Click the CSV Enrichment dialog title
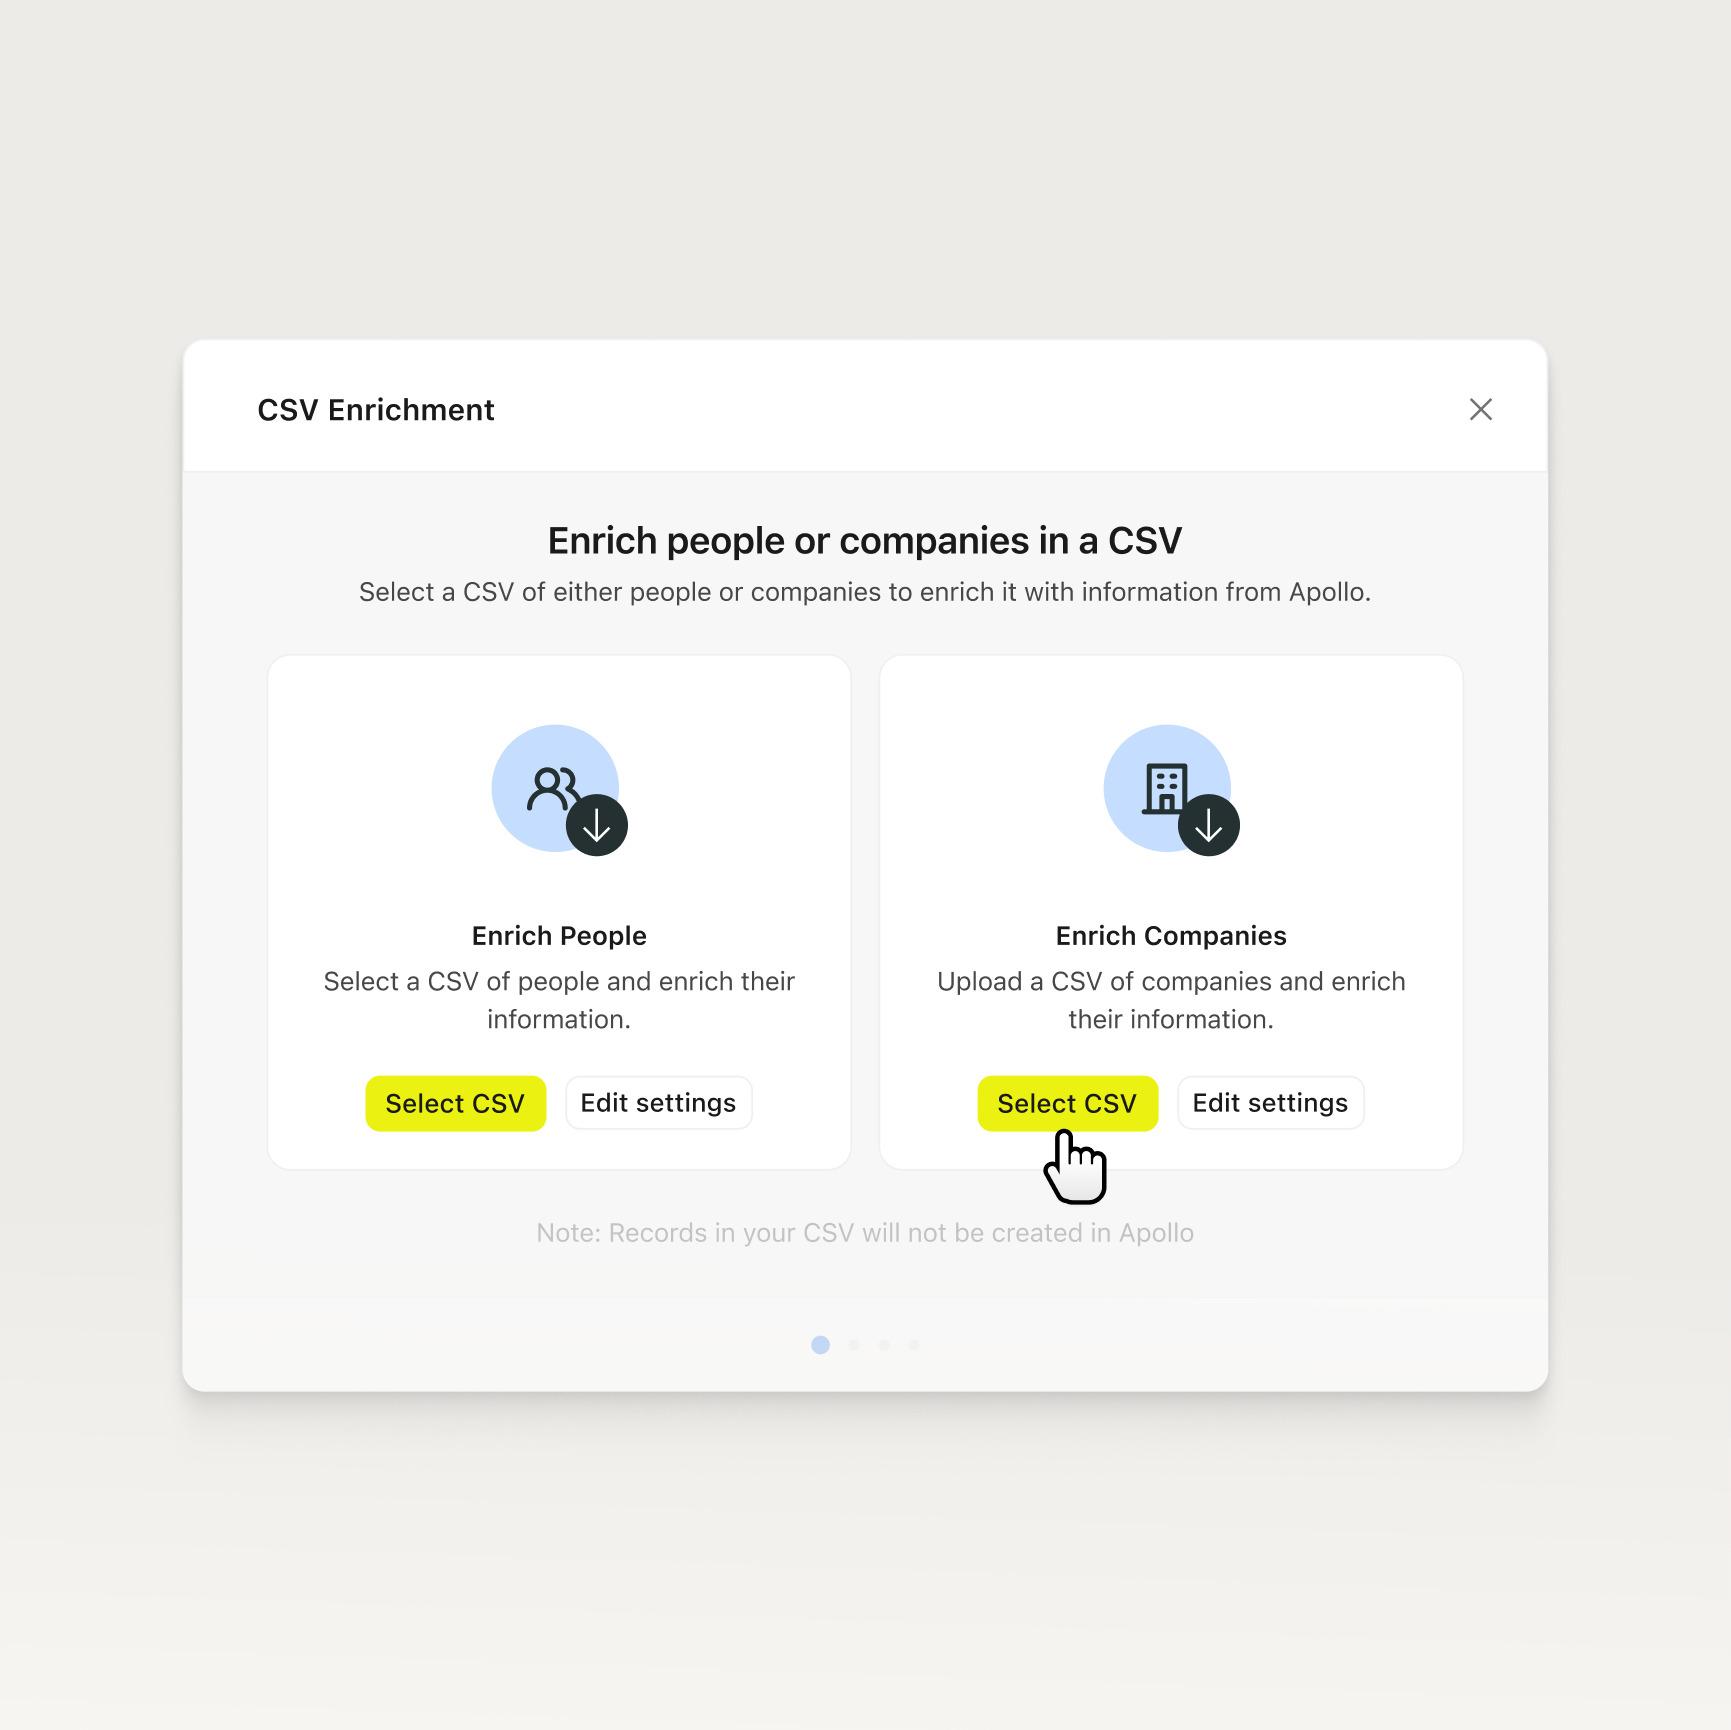The height and width of the screenshot is (1730, 1731). (376, 410)
